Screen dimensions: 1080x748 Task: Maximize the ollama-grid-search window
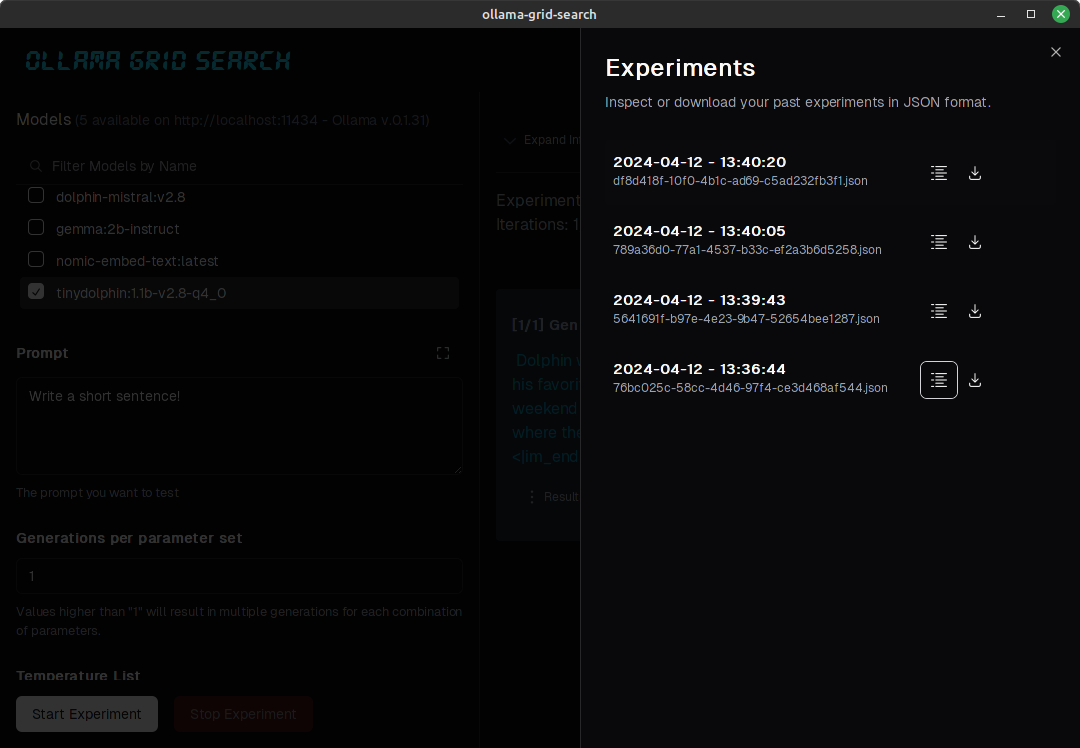(1031, 14)
